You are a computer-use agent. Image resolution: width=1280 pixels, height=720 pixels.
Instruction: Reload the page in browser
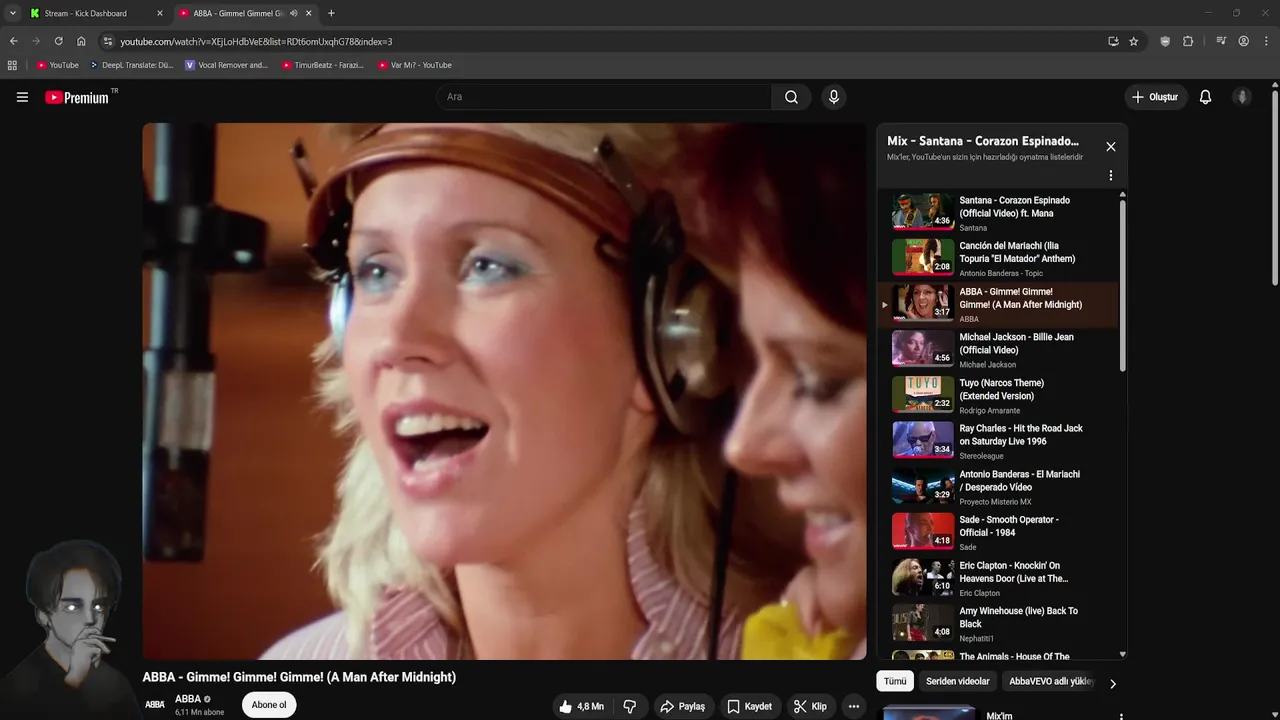58,41
